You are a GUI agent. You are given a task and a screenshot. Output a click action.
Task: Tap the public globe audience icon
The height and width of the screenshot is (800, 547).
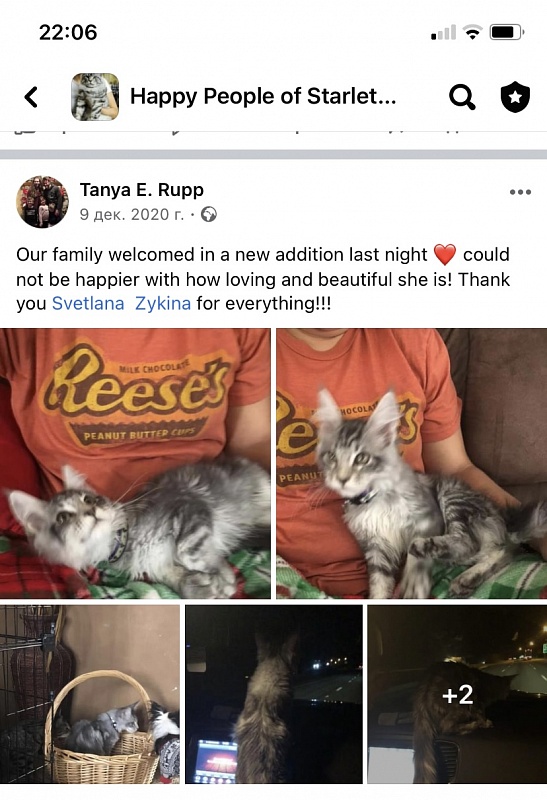click(209, 215)
